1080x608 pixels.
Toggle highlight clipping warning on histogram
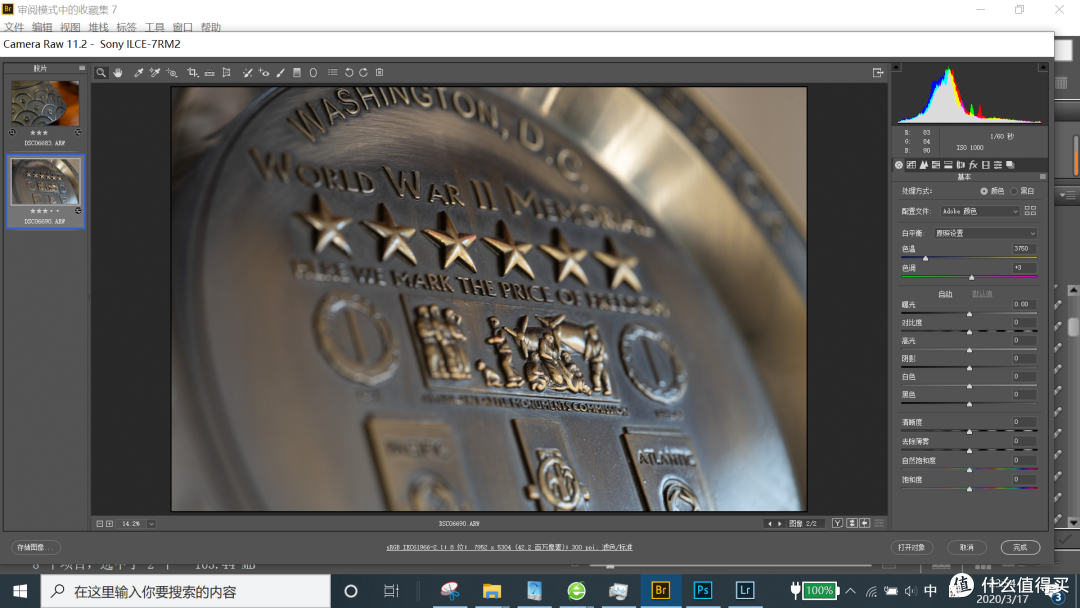[x=1043, y=67]
